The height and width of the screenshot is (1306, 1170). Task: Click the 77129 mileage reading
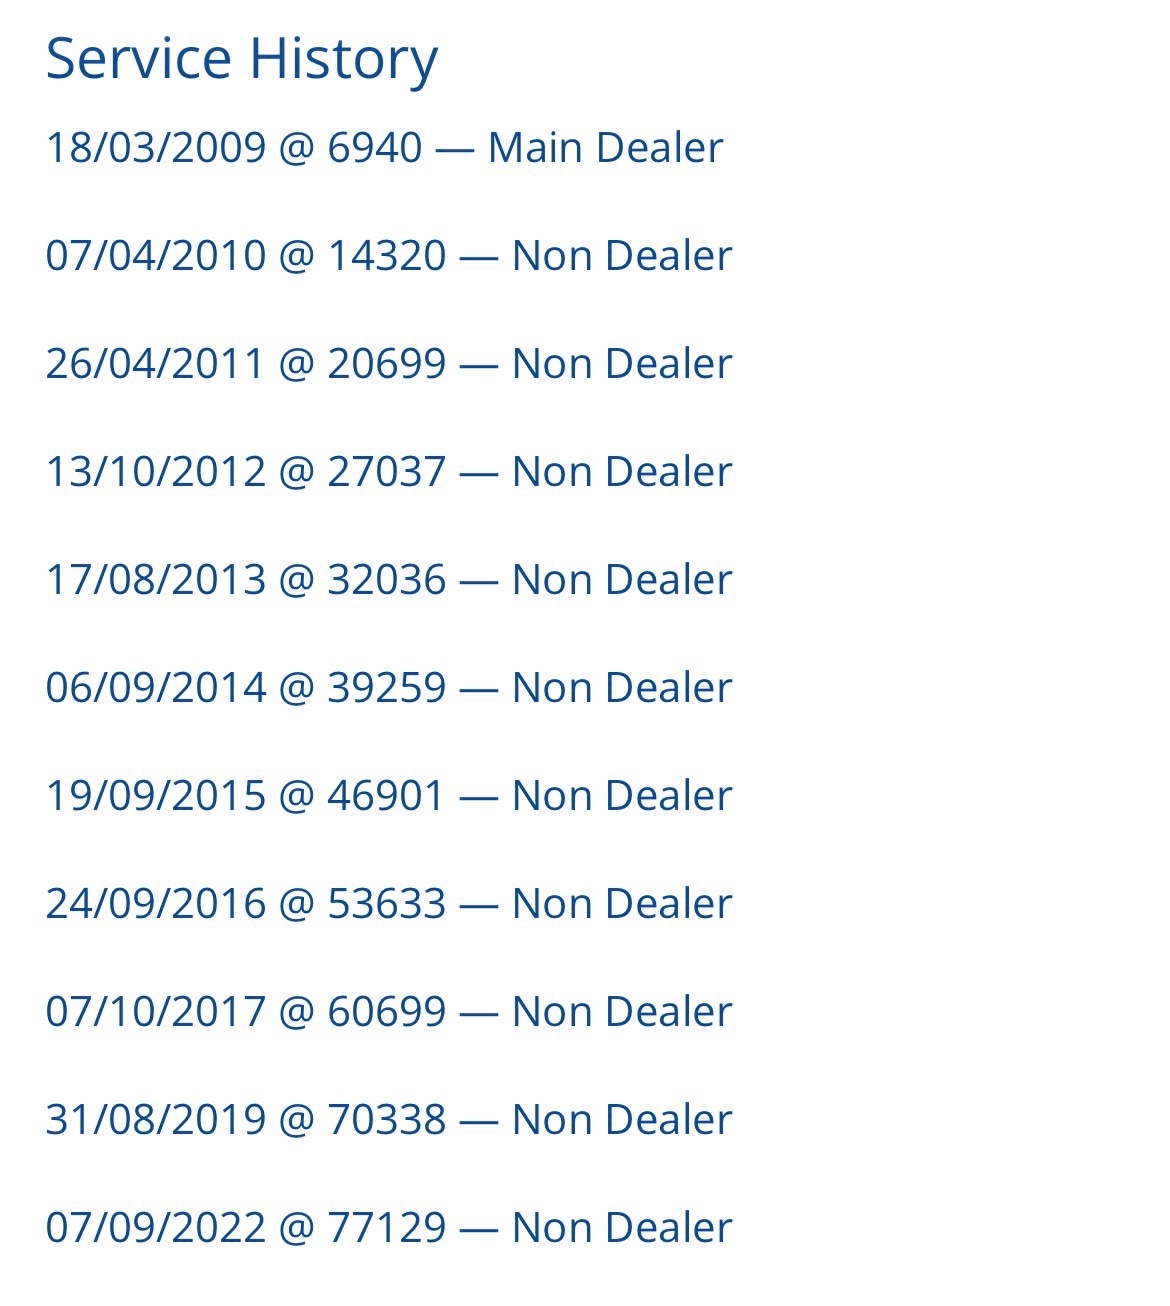click(387, 1228)
